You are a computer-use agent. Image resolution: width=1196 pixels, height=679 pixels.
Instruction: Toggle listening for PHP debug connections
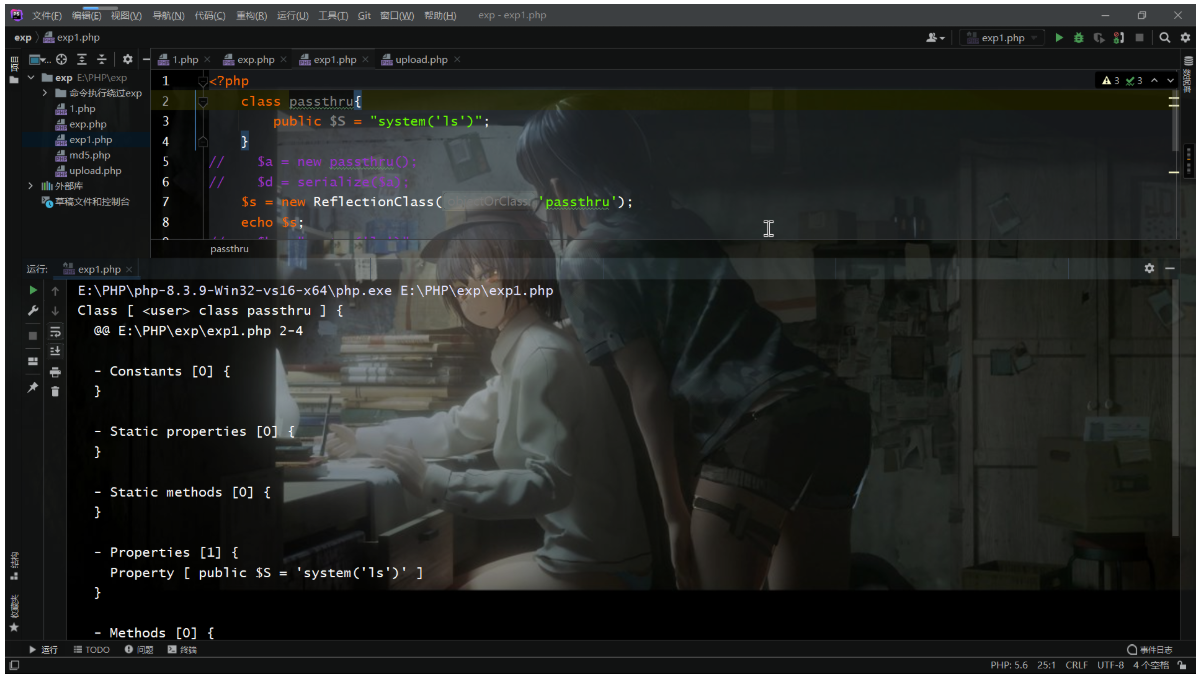(1119, 37)
